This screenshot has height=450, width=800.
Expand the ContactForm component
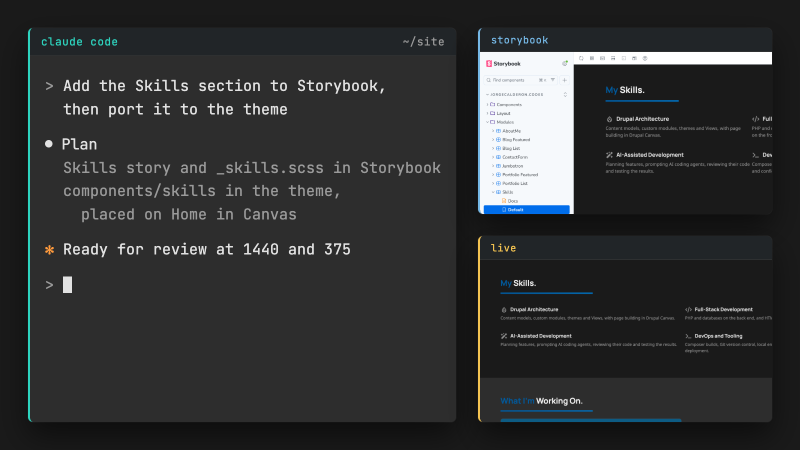point(511,157)
